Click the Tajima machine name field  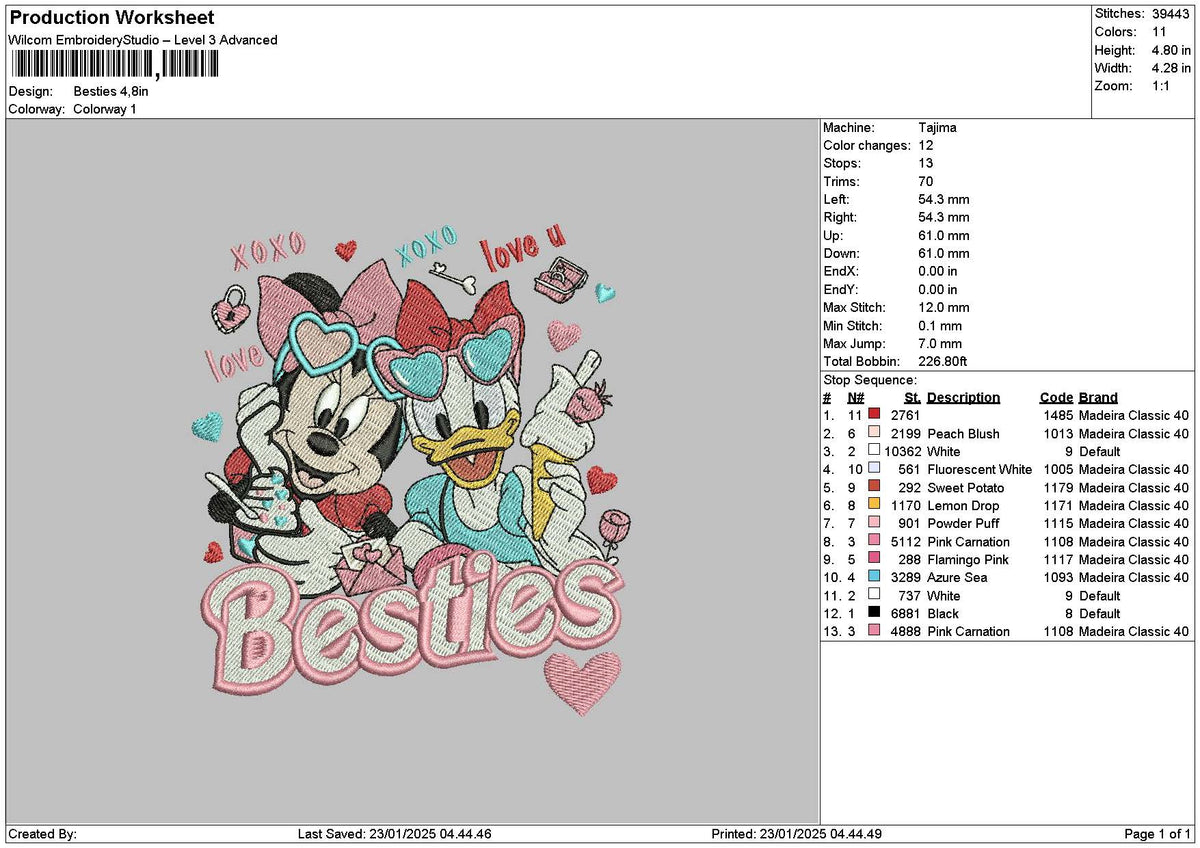937,127
